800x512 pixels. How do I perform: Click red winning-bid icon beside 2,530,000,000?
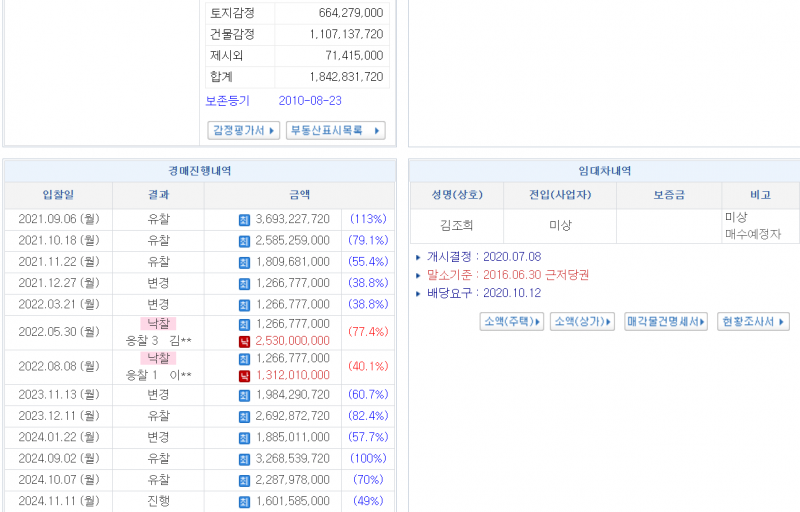(244, 342)
